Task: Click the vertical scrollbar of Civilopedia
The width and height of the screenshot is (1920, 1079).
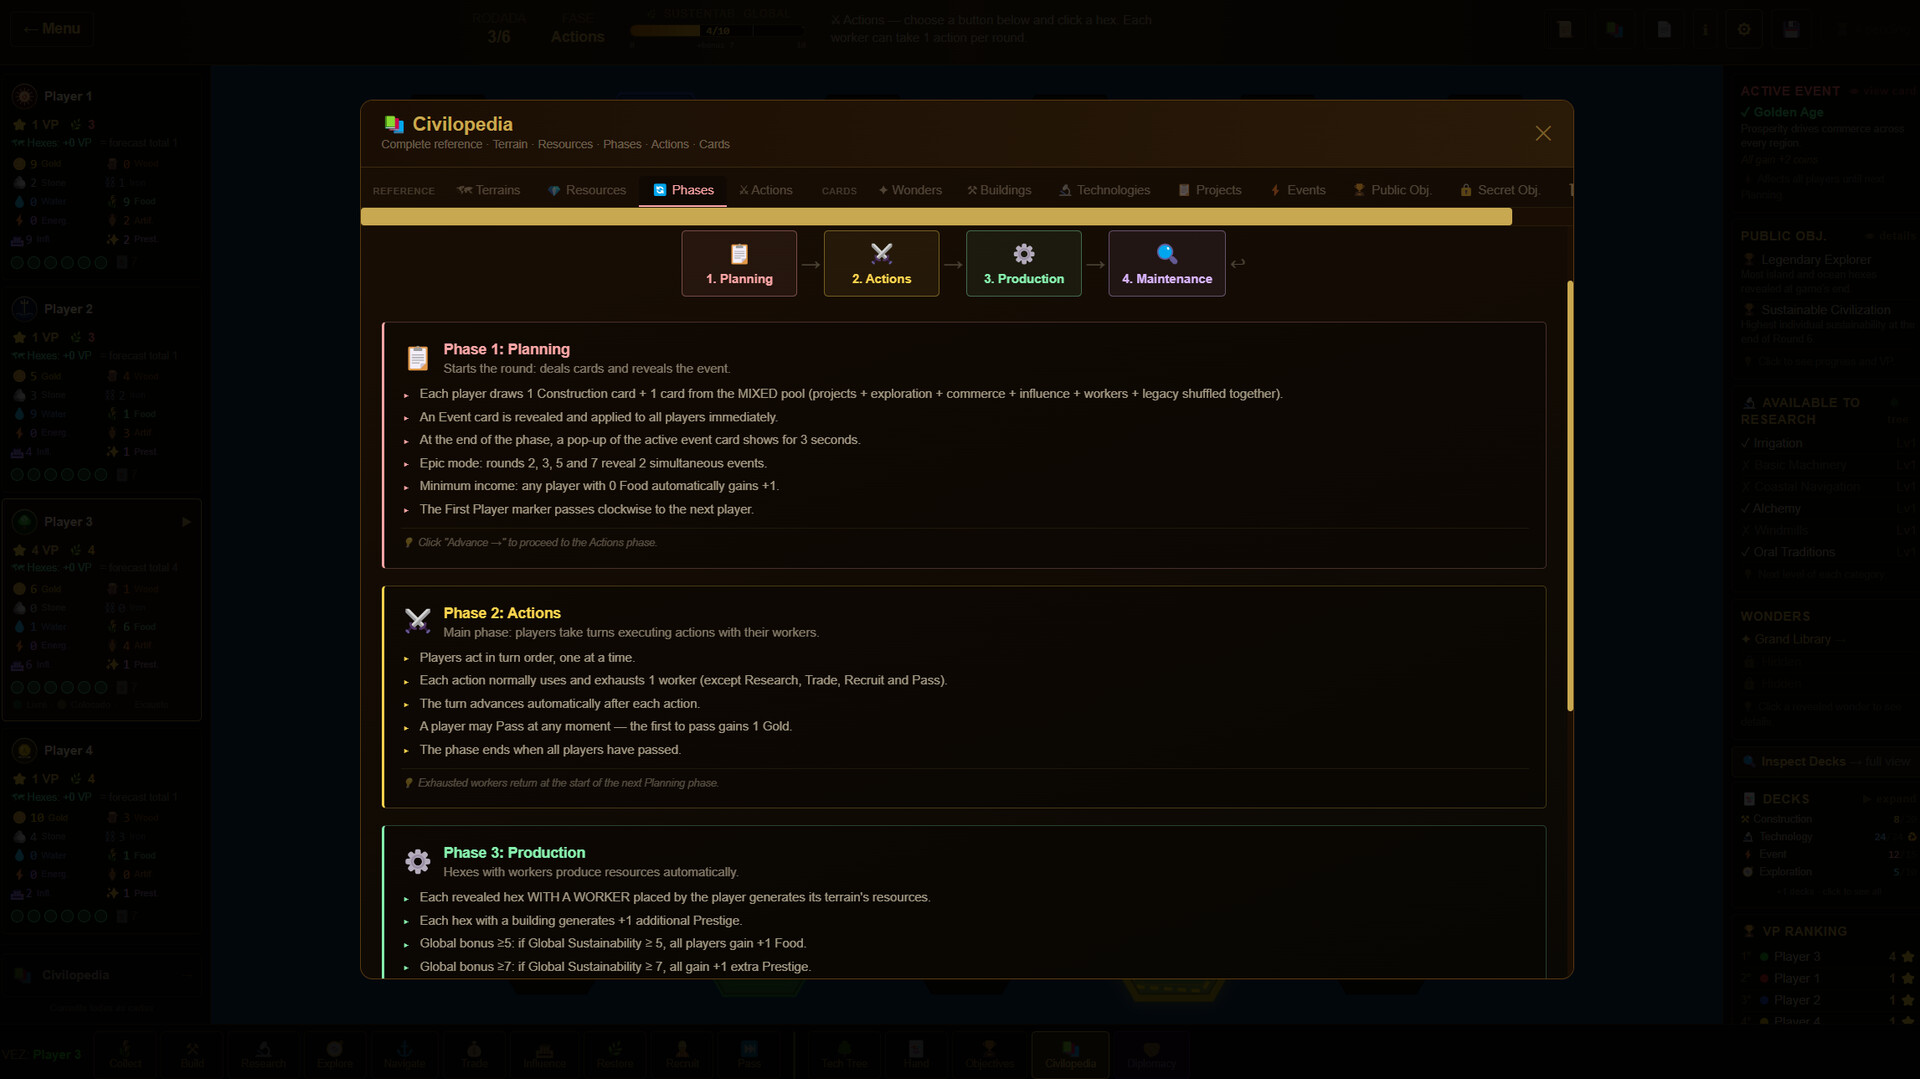Action: [x=1570, y=496]
